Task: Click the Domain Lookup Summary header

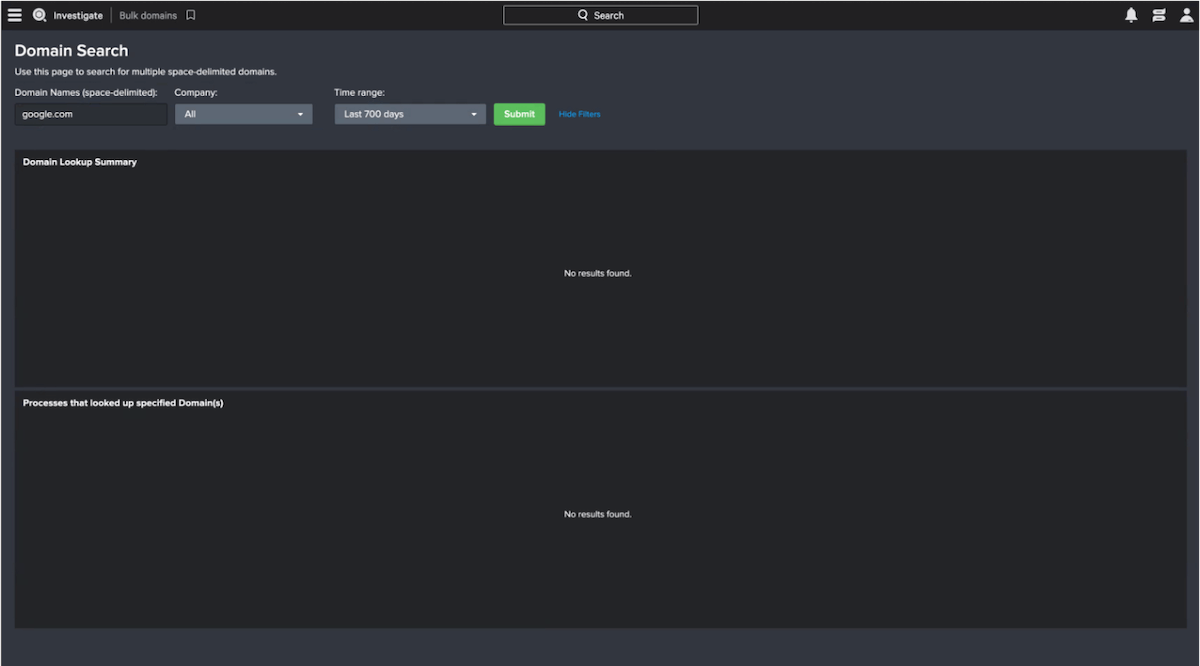Action: pyautogui.click(x=79, y=161)
